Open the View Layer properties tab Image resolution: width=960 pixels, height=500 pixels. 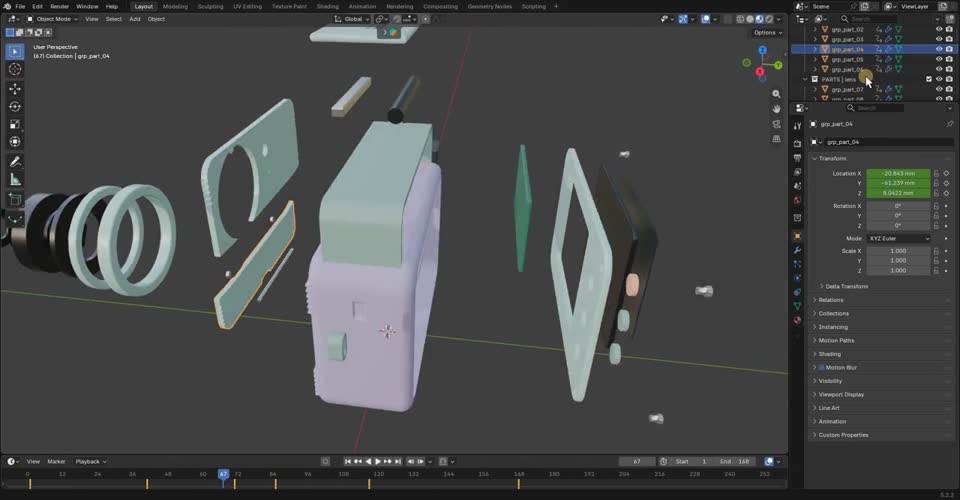(797, 172)
